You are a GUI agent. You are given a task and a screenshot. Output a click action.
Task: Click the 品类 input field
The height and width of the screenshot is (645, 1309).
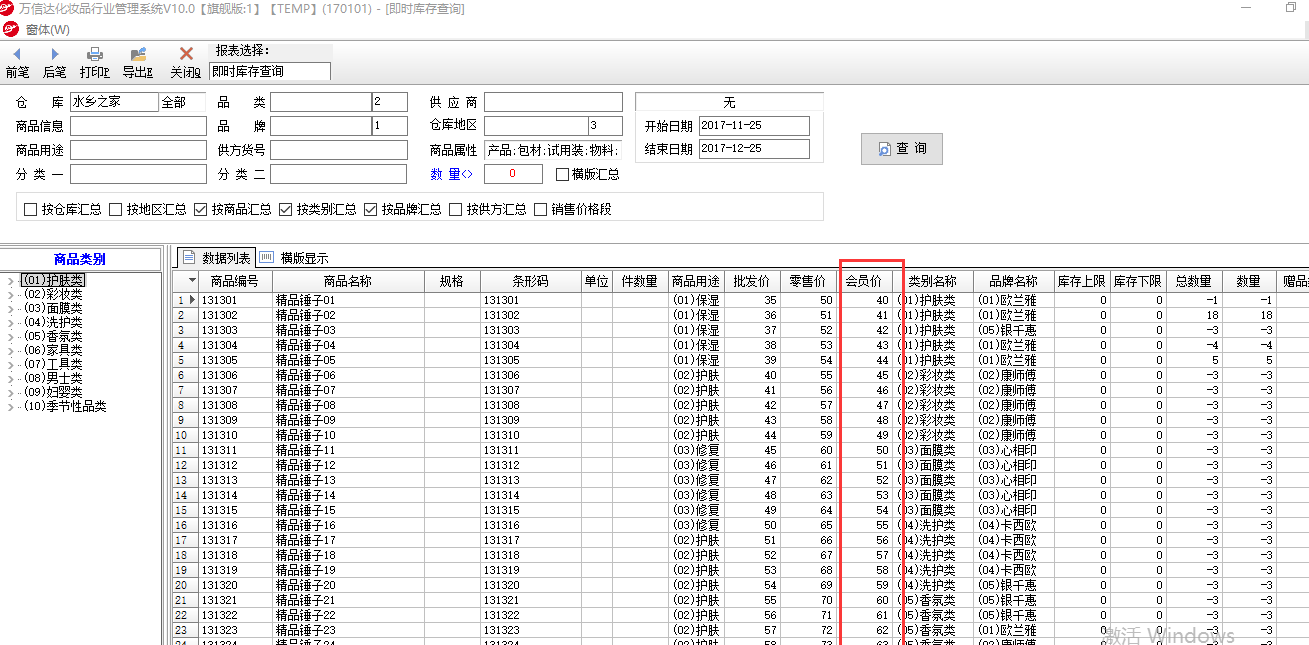tap(320, 102)
